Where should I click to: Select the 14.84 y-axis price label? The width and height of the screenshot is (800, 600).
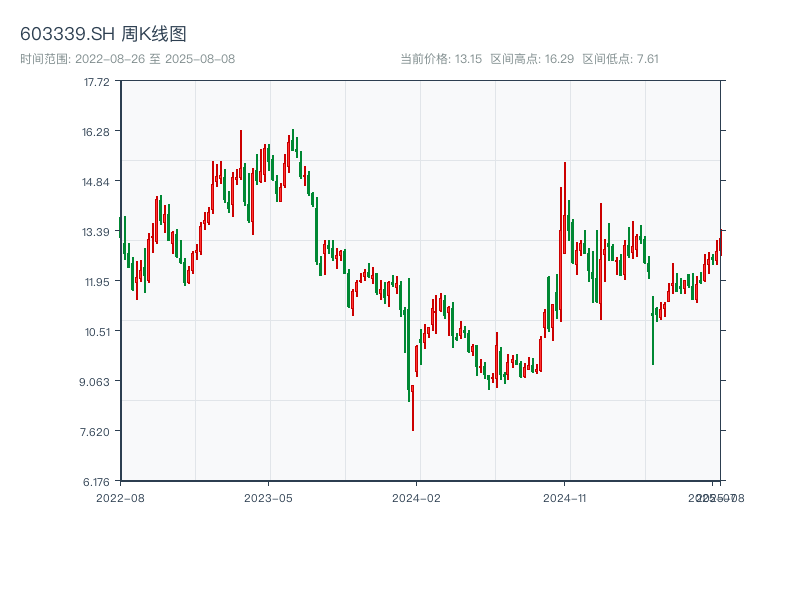[96, 182]
